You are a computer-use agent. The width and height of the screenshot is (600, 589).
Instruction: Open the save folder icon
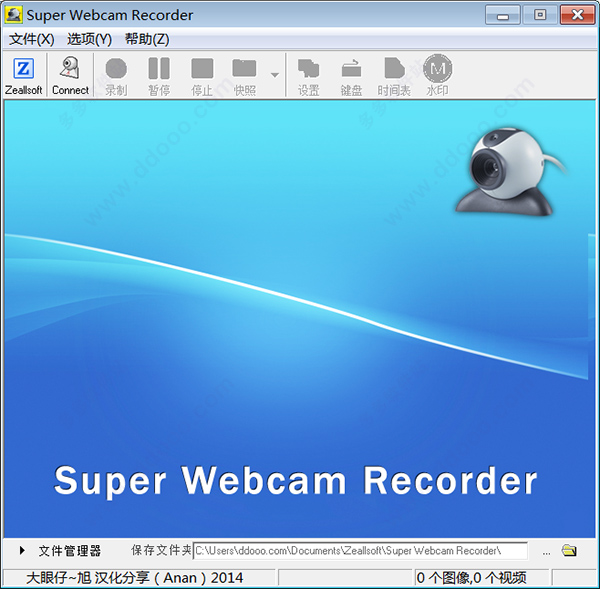coord(569,551)
